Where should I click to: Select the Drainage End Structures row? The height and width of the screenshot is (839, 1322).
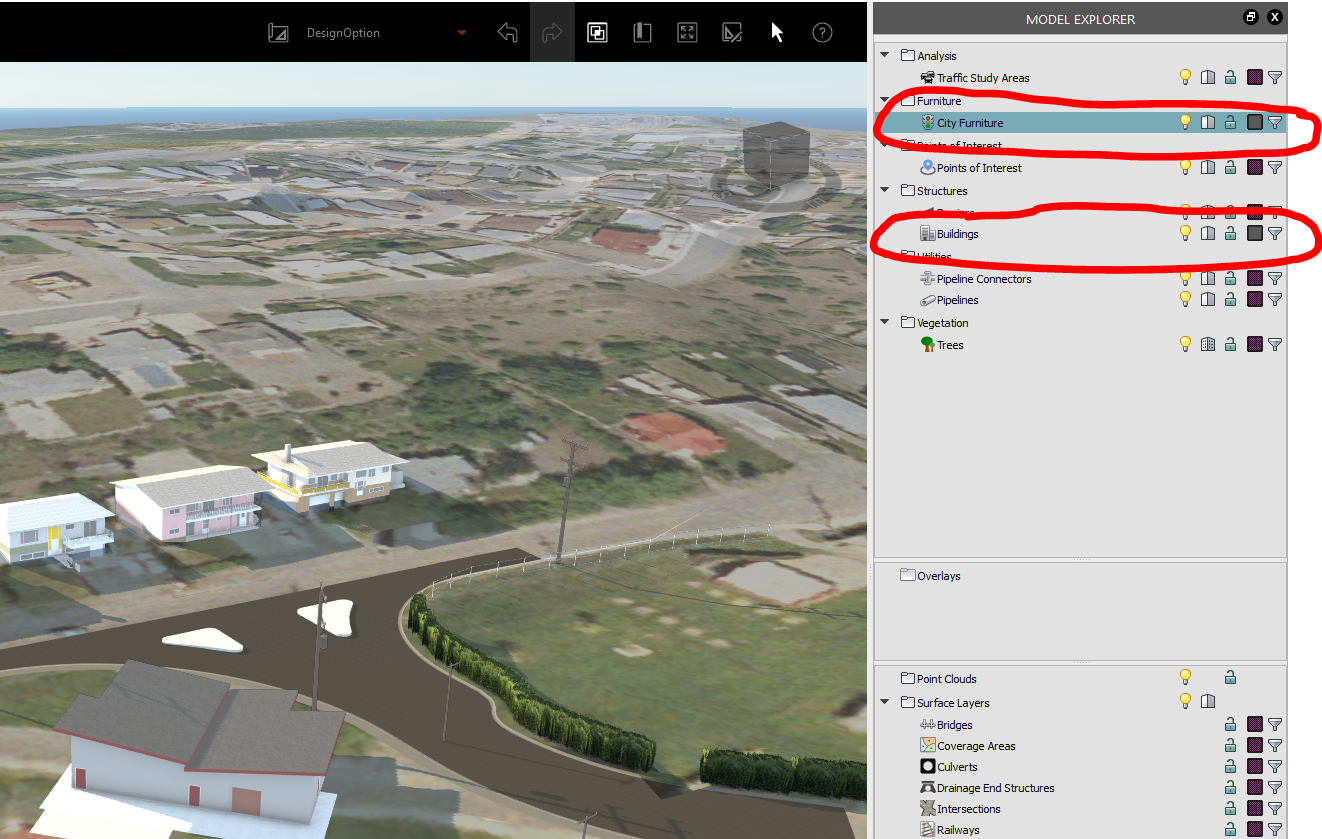[x=1080, y=788]
